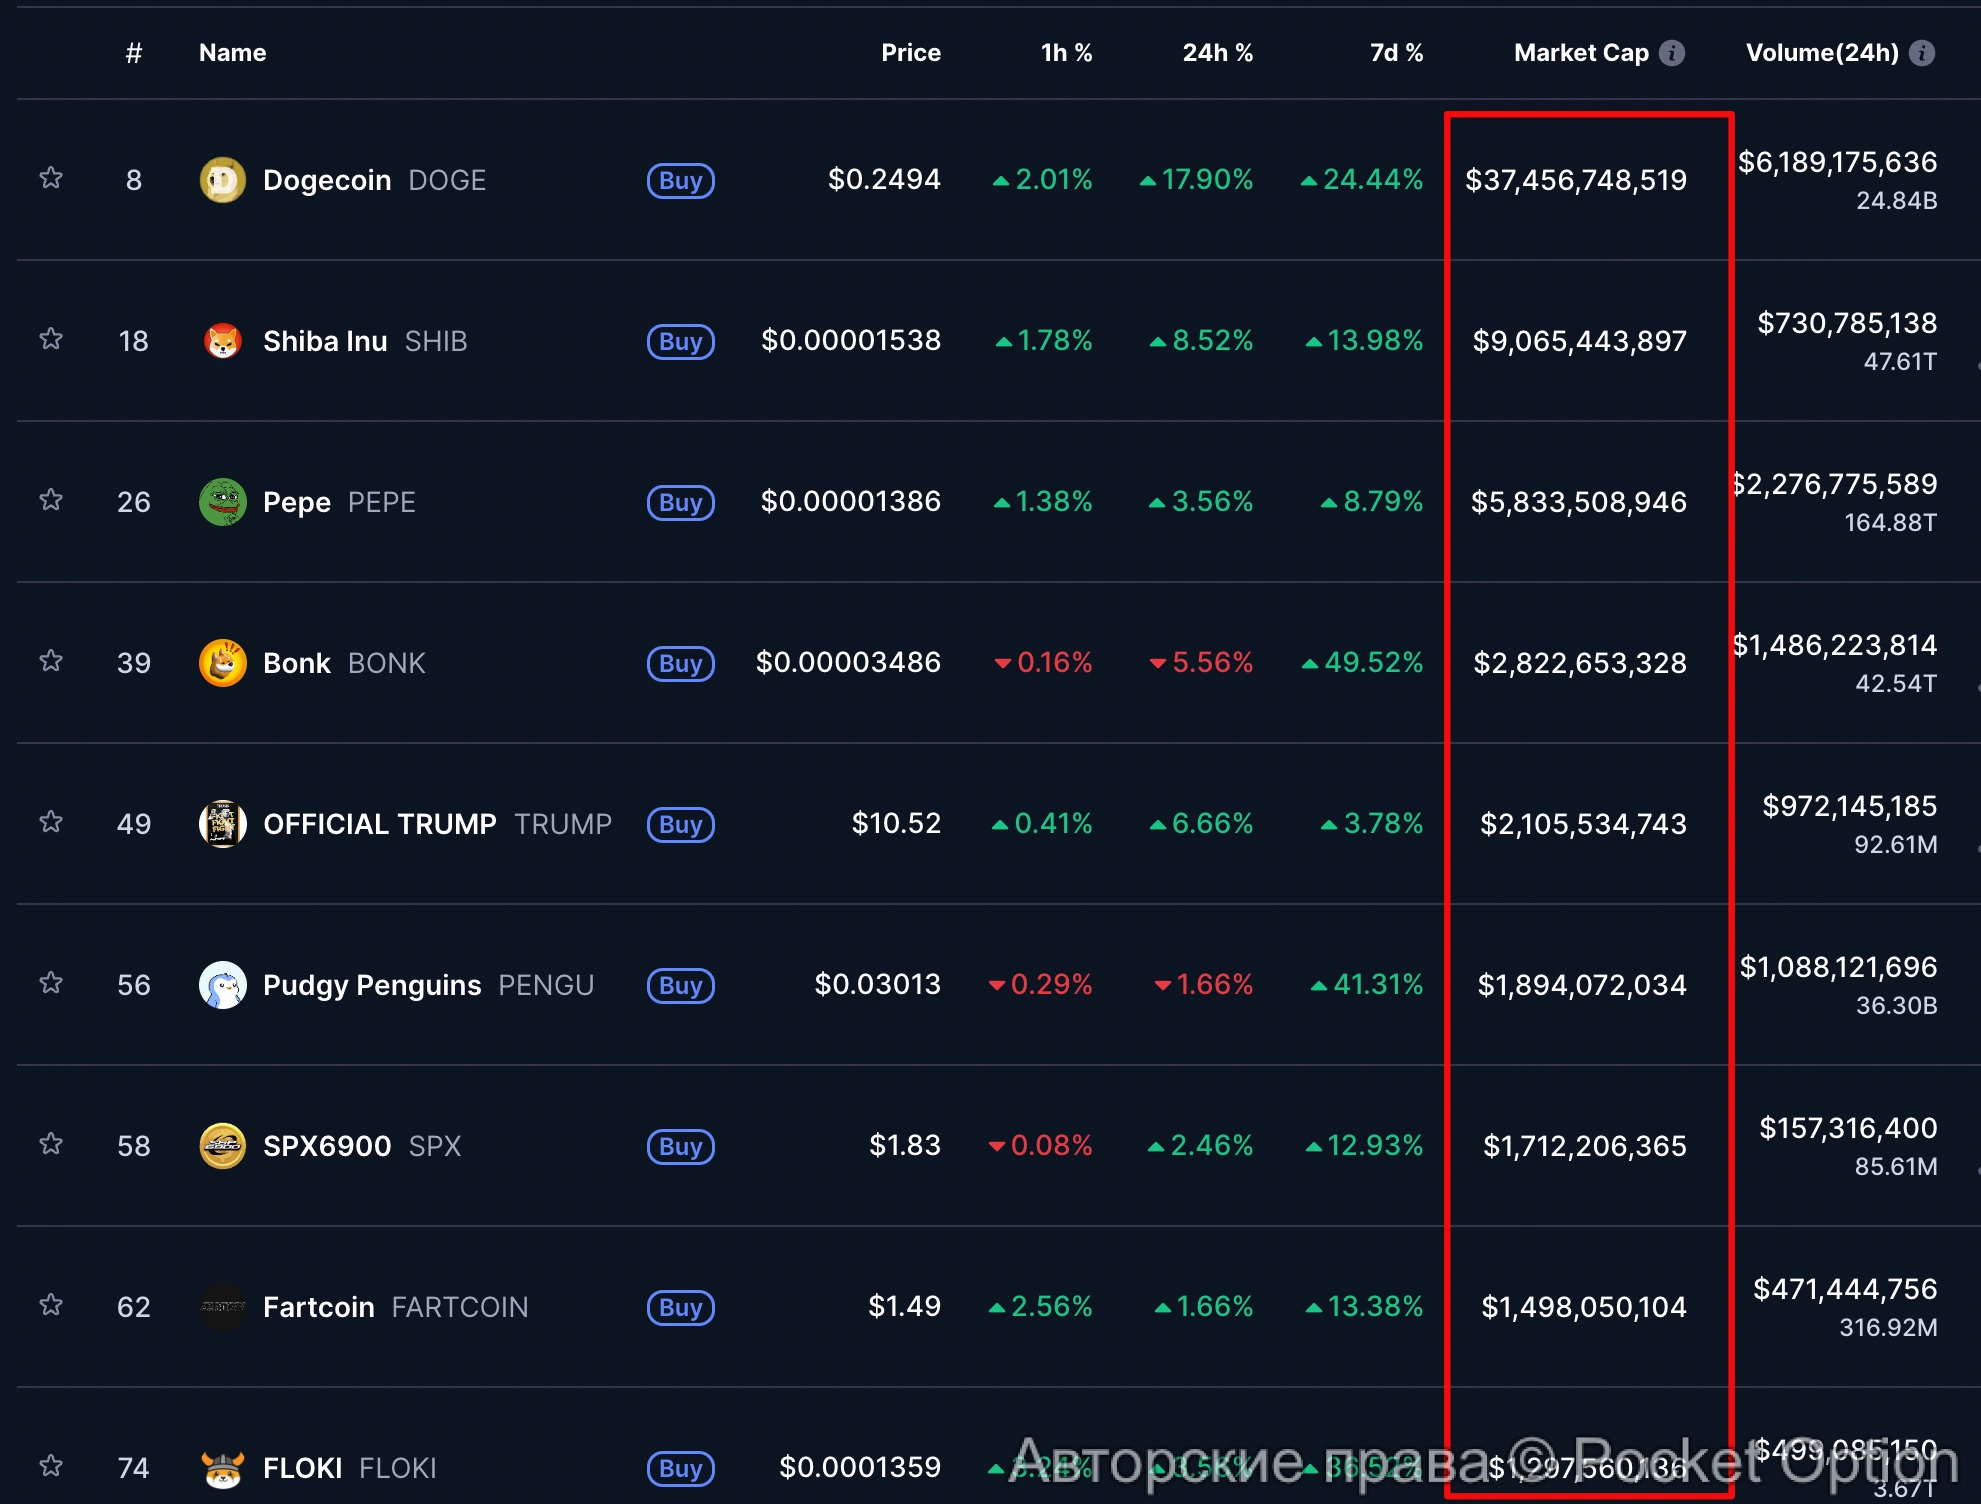
Task: Click the Shiba Inu coin logo
Action: (x=222, y=341)
